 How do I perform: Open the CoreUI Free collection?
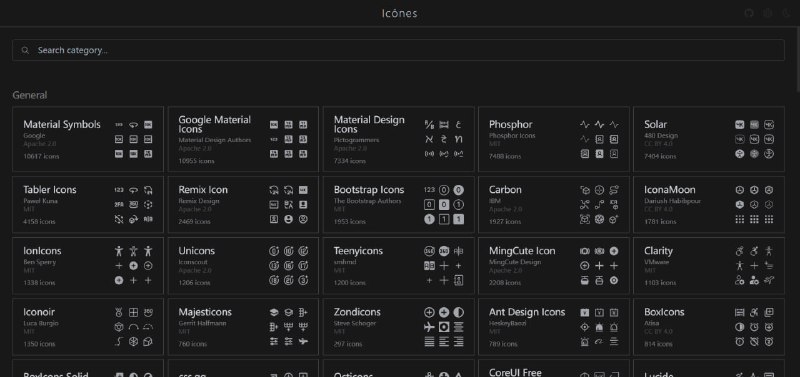pos(554,368)
